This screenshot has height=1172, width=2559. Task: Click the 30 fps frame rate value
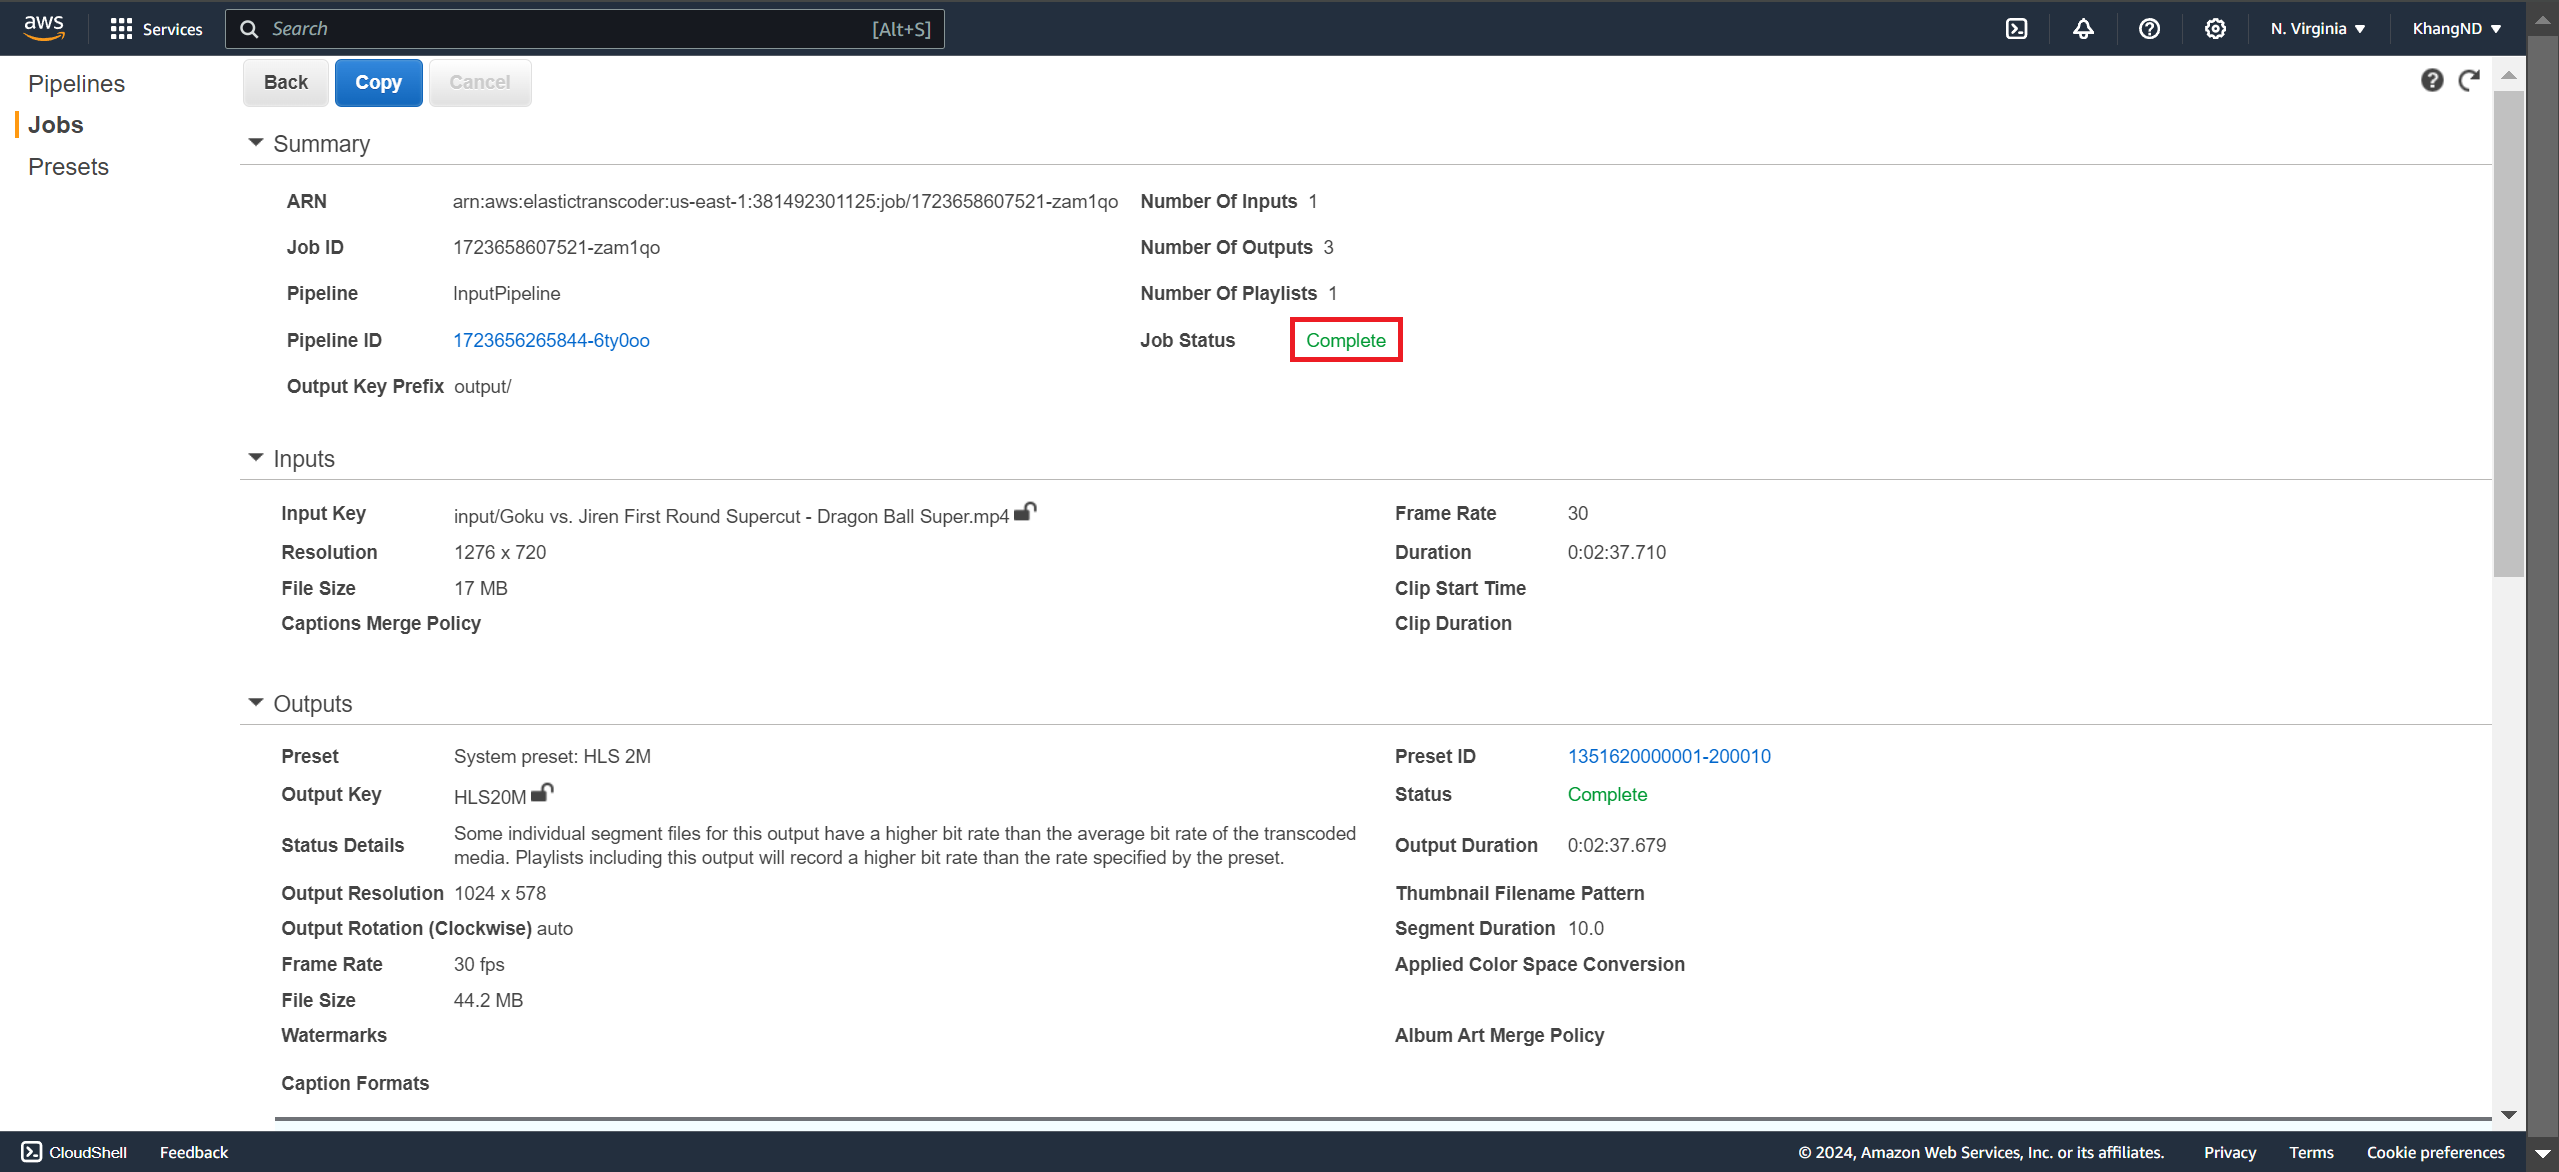pos(479,964)
